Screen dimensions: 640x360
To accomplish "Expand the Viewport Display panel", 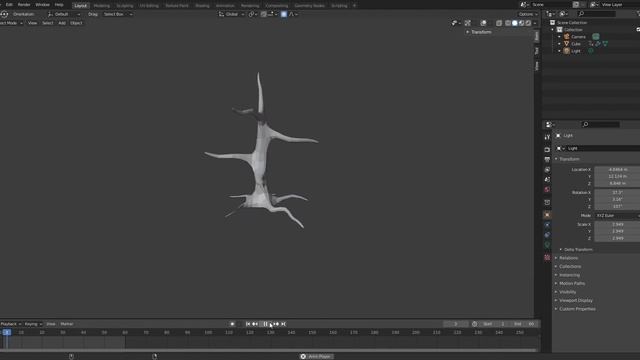I will point(576,300).
